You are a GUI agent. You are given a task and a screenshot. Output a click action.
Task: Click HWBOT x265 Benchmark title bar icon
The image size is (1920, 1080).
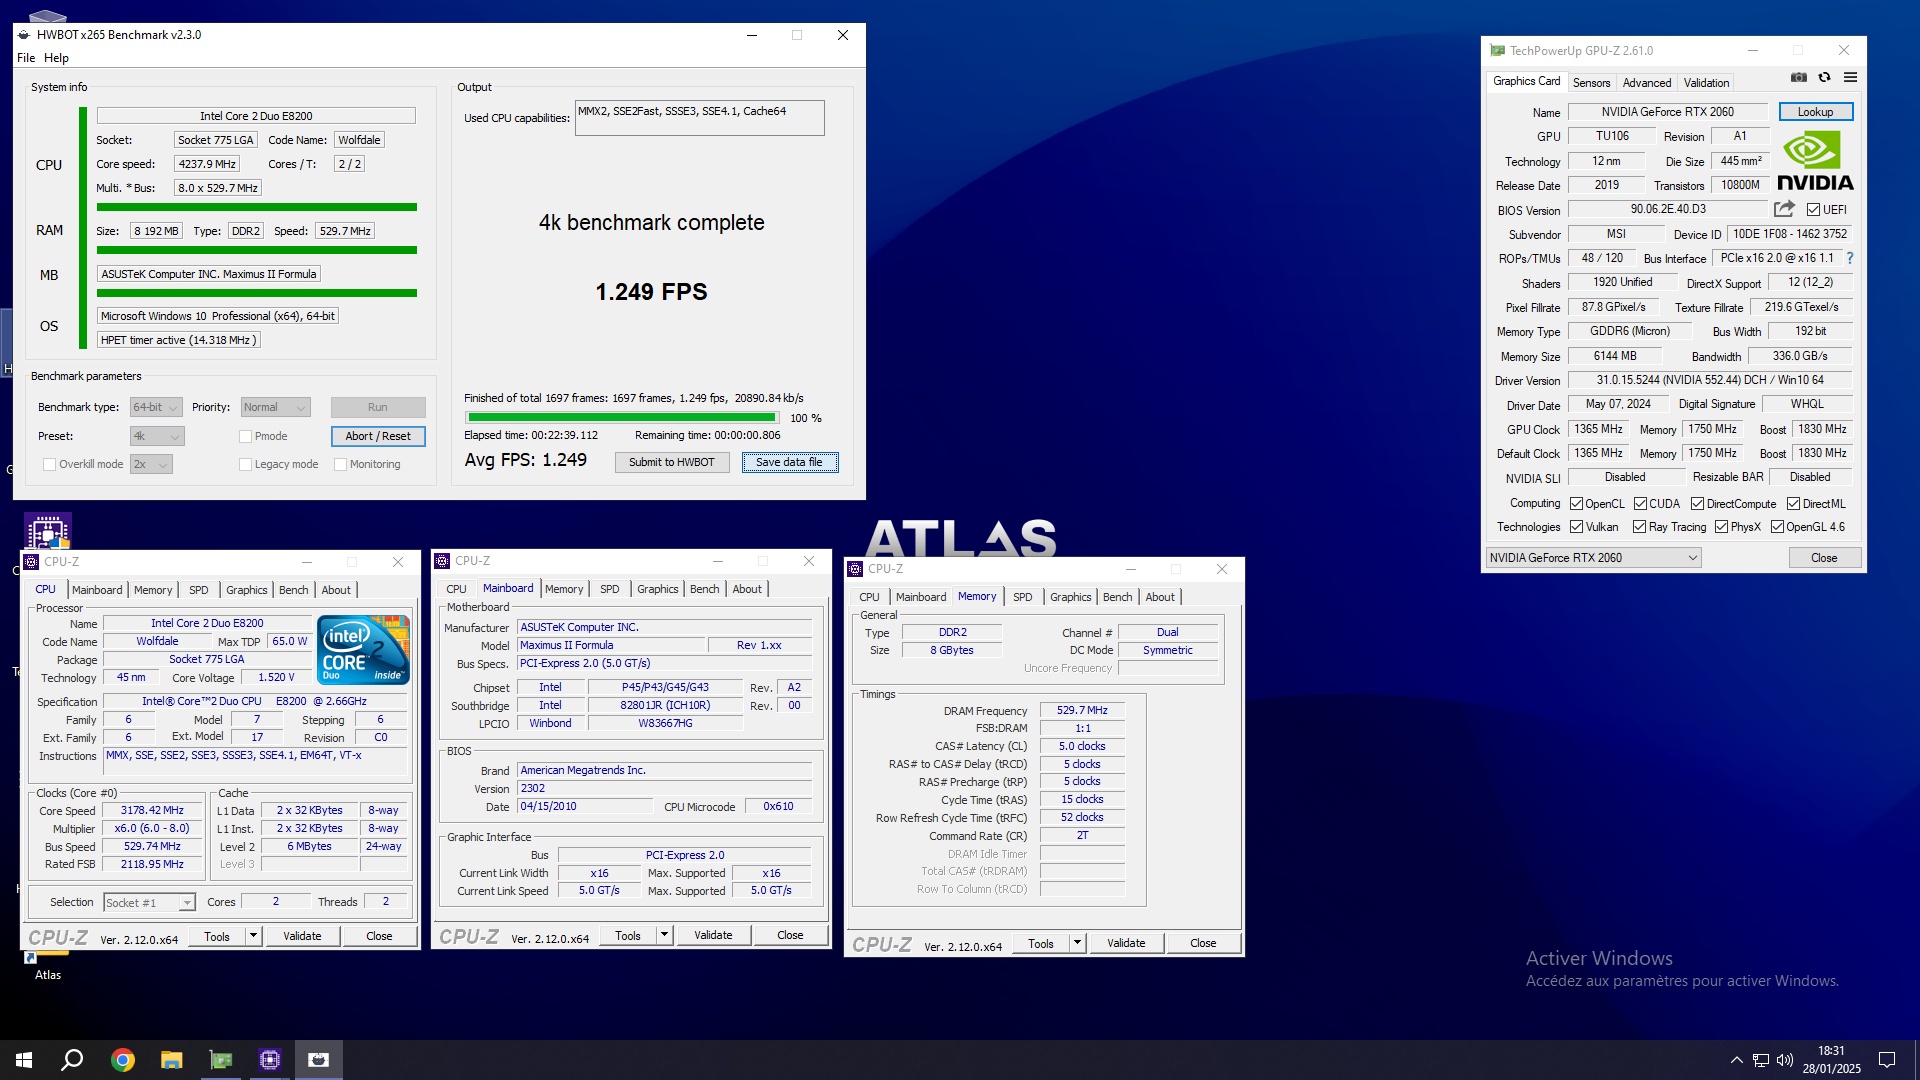pyautogui.click(x=24, y=35)
